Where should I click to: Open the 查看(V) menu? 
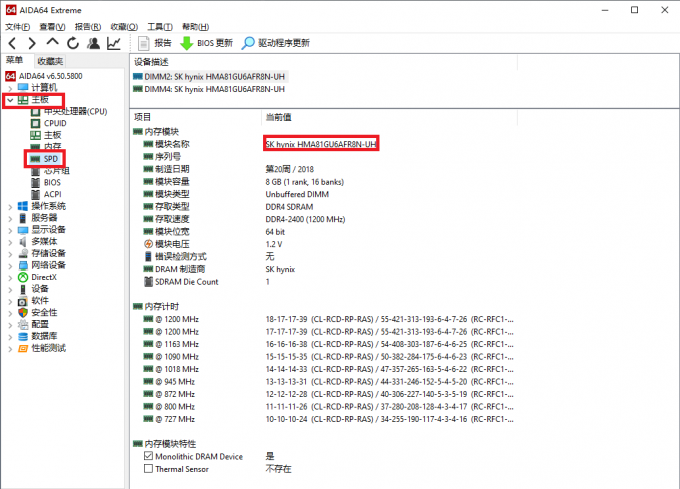point(52,27)
